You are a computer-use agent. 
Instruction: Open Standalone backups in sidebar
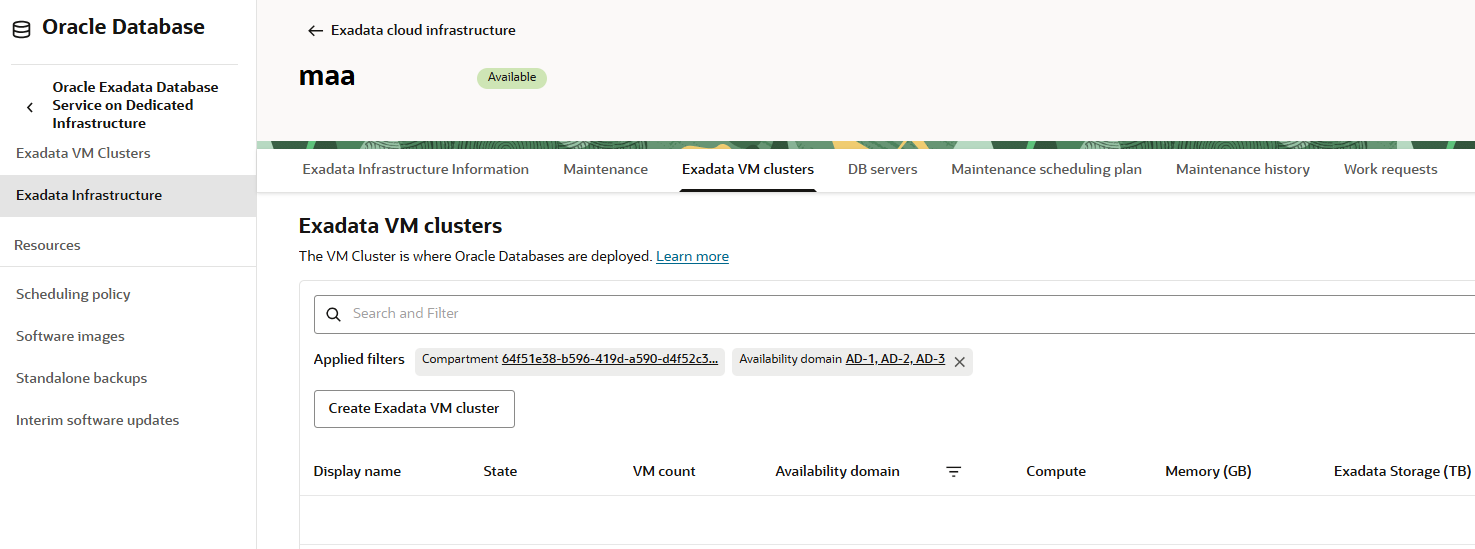[81, 378]
